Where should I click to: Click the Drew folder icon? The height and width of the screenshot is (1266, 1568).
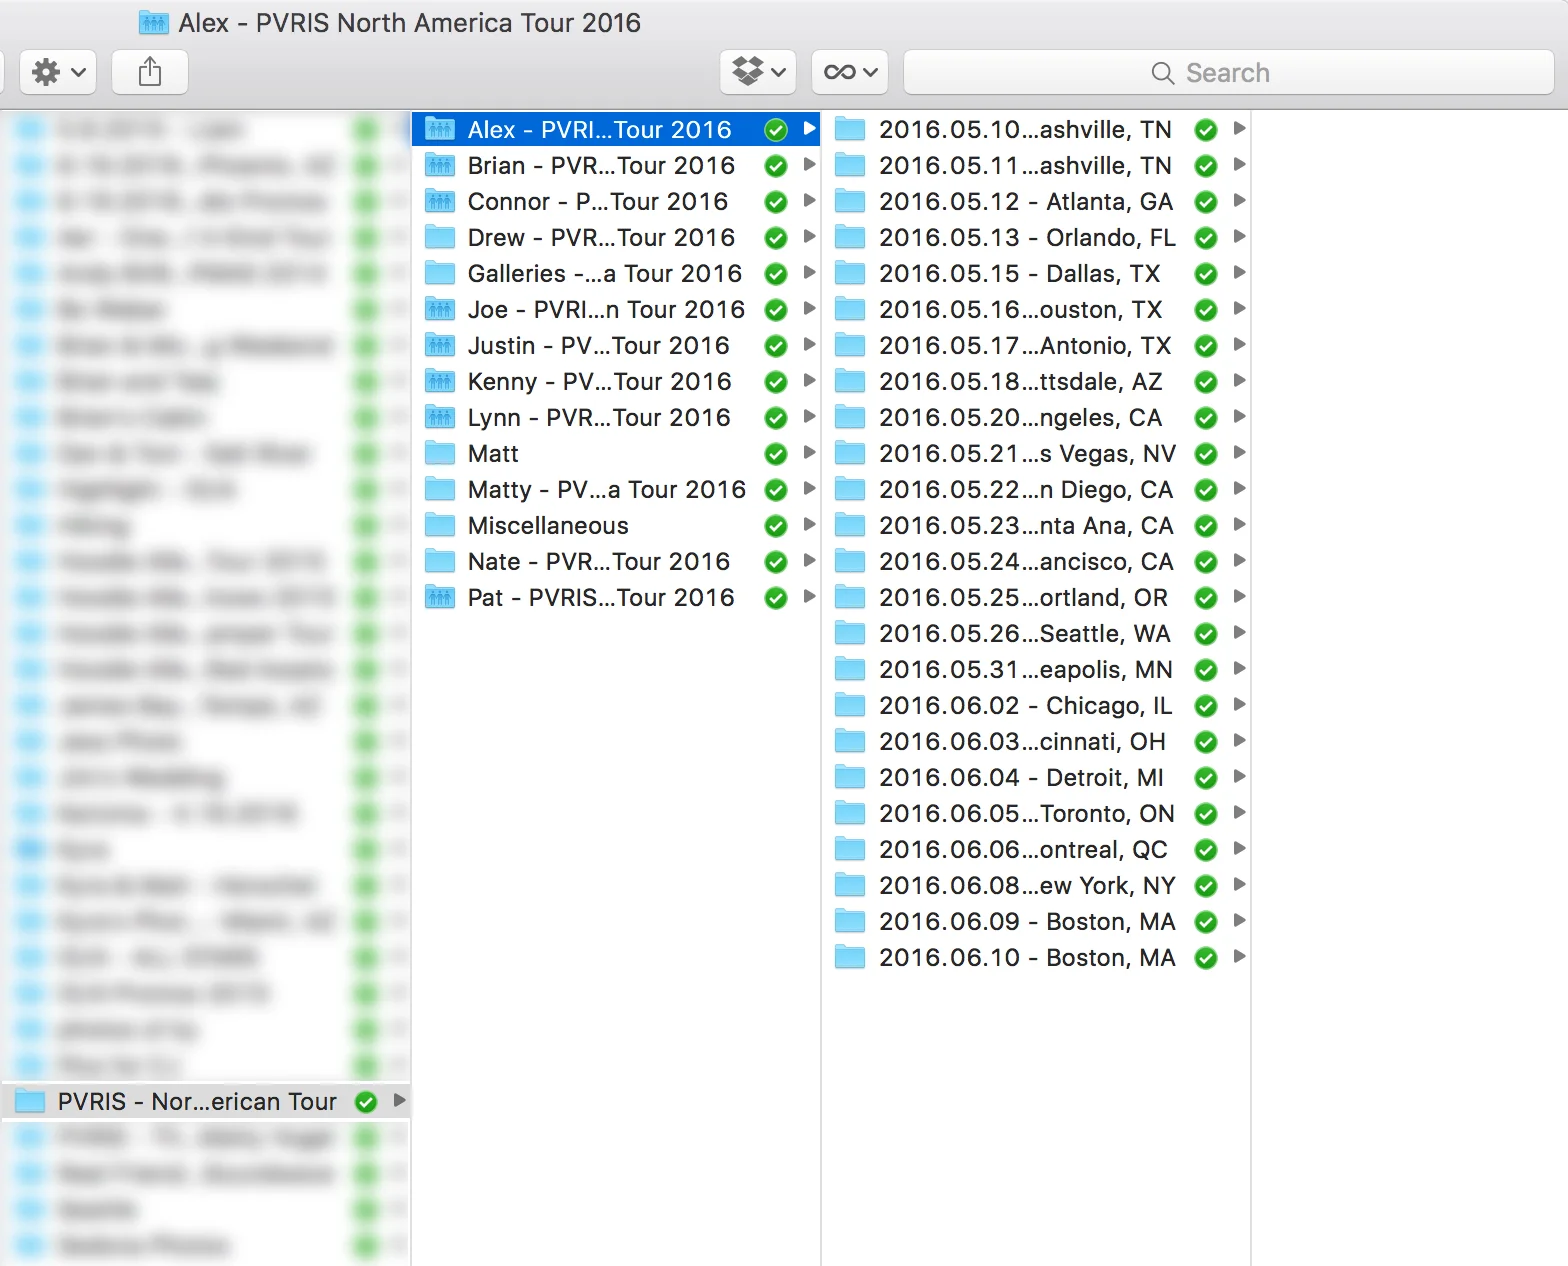[x=440, y=237]
